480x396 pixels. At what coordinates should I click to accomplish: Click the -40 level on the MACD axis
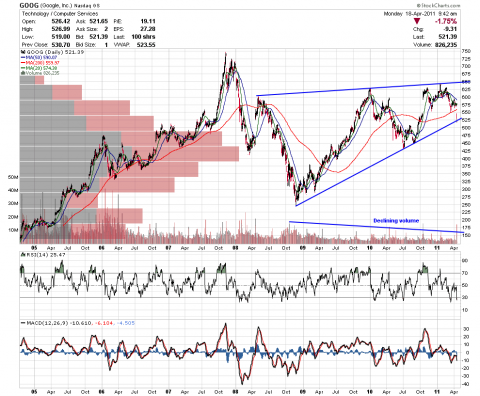[x=466, y=384]
